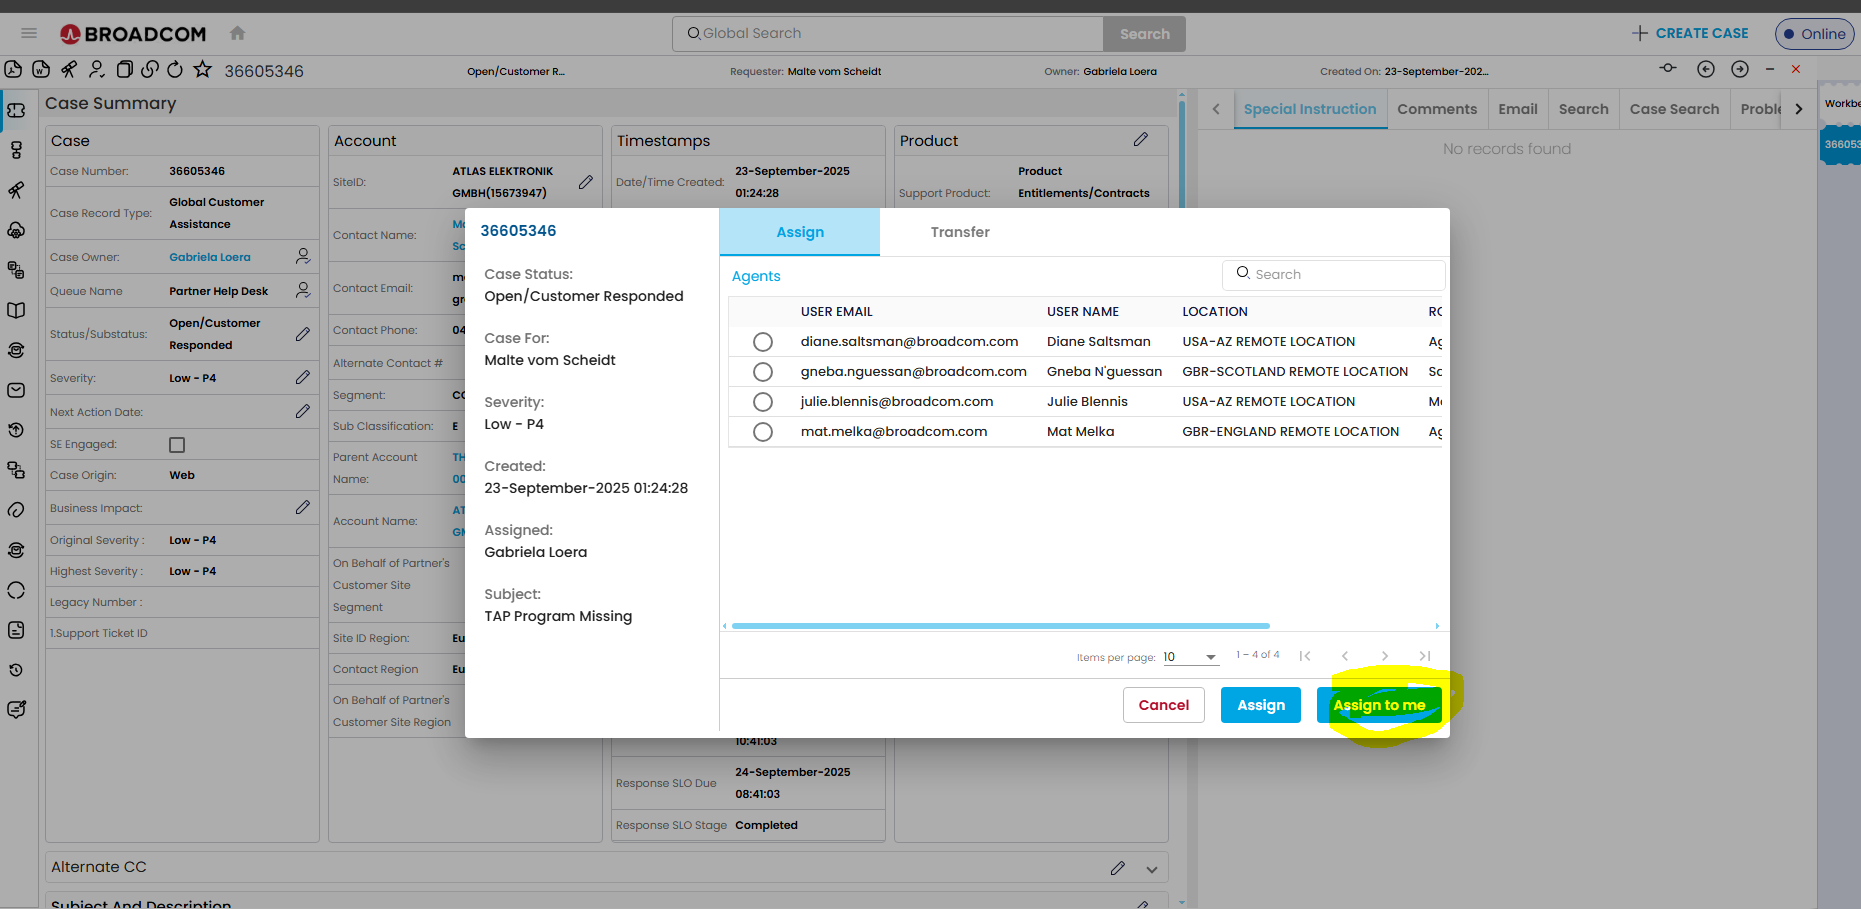
Task: Toggle the Online status switch
Action: [1815, 34]
